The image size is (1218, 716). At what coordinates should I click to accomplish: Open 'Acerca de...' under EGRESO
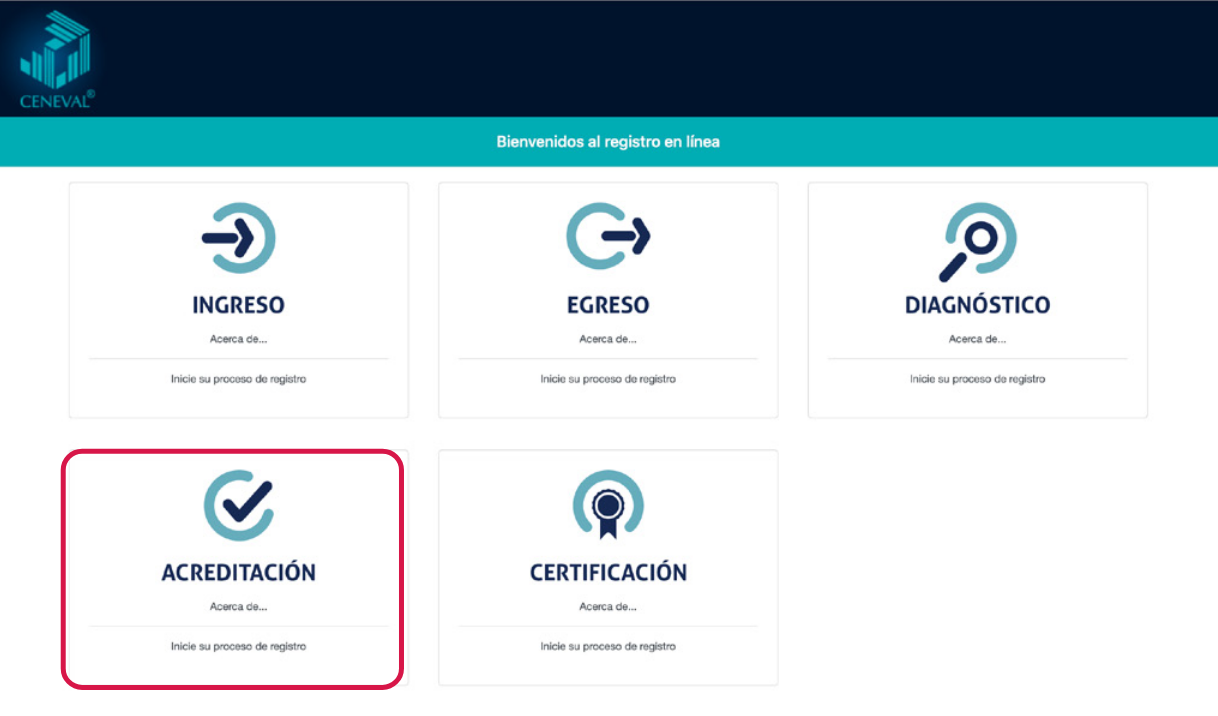pos(608,339)
